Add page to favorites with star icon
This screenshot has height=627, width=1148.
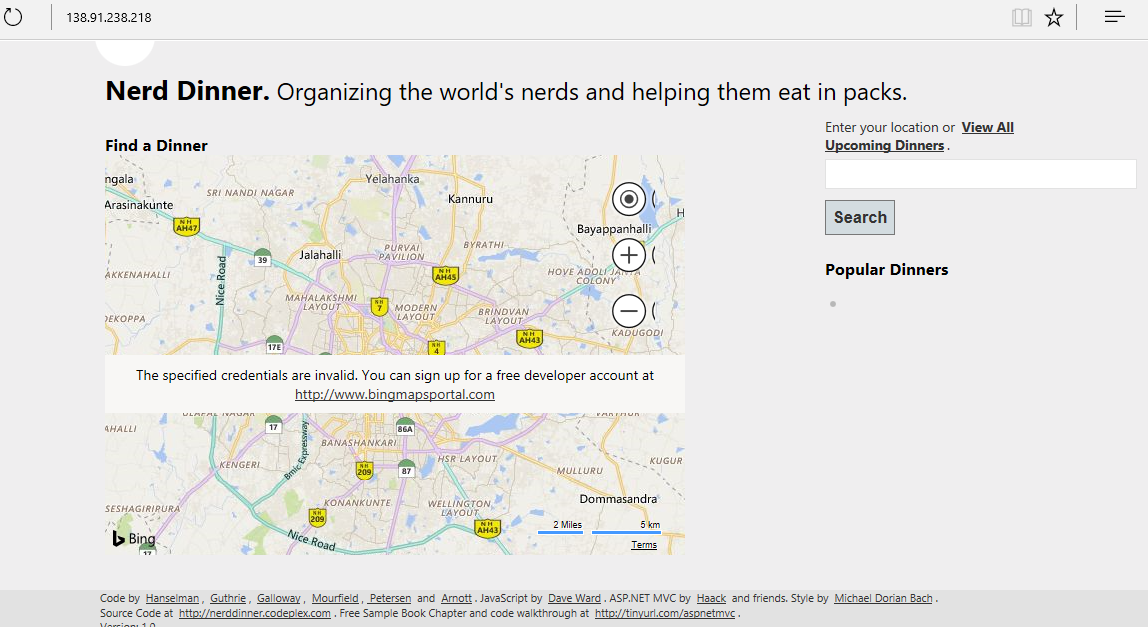click(1054, 18)
